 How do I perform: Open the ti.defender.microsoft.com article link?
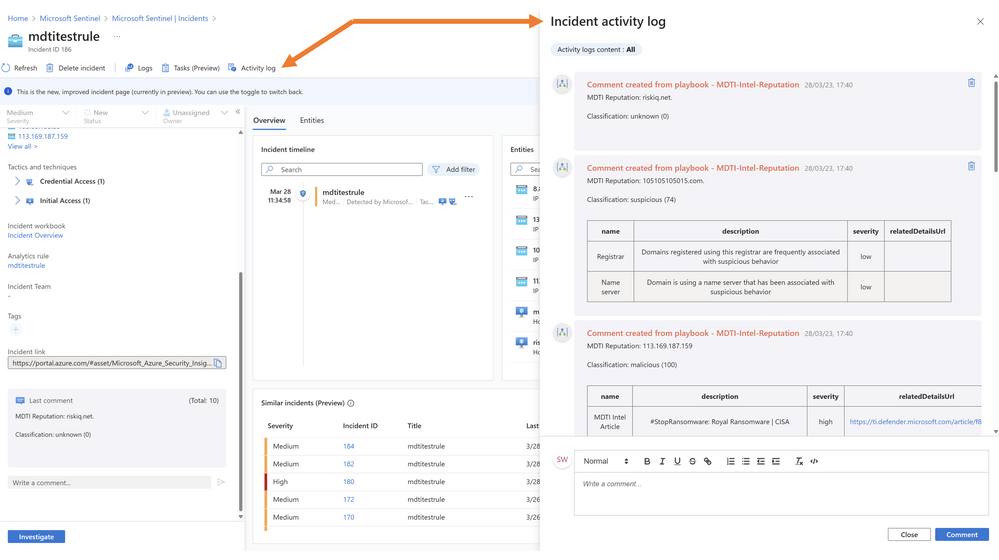pos(915,422)
